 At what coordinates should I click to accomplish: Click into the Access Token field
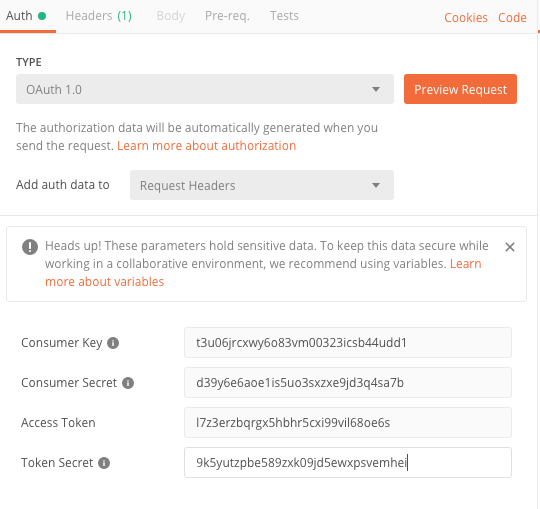(348, 423)
